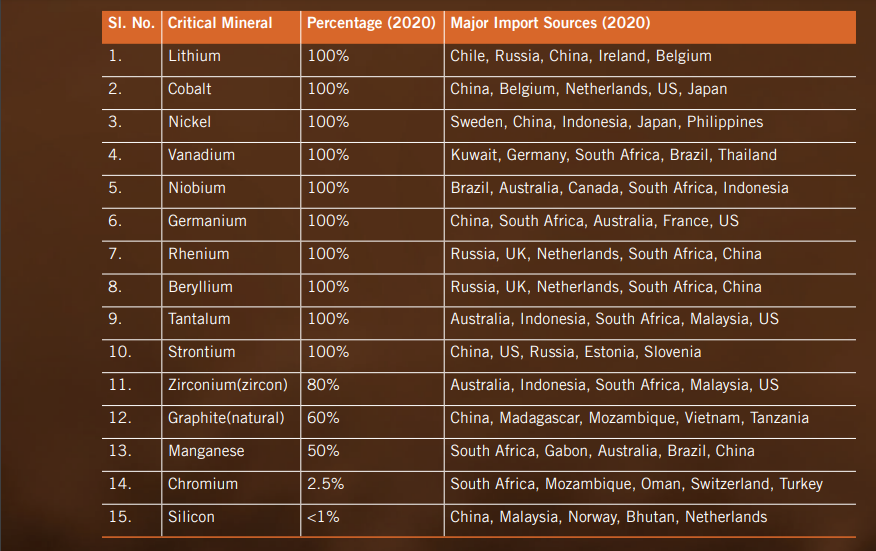Click the Tantalum import sources text

(615, 319)
